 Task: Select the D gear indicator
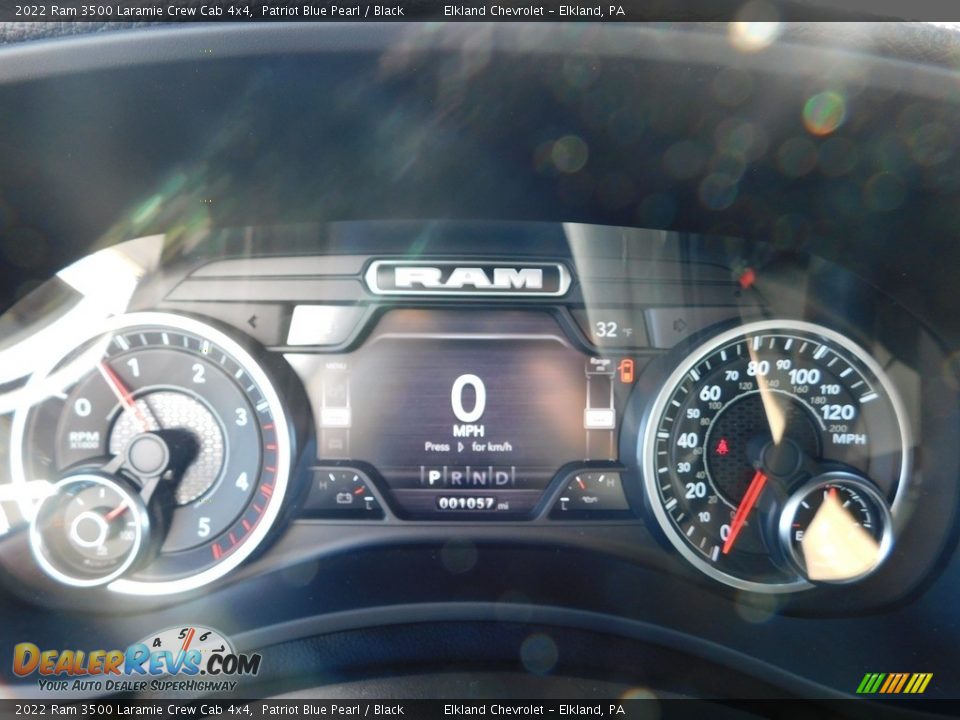point(501,477)
